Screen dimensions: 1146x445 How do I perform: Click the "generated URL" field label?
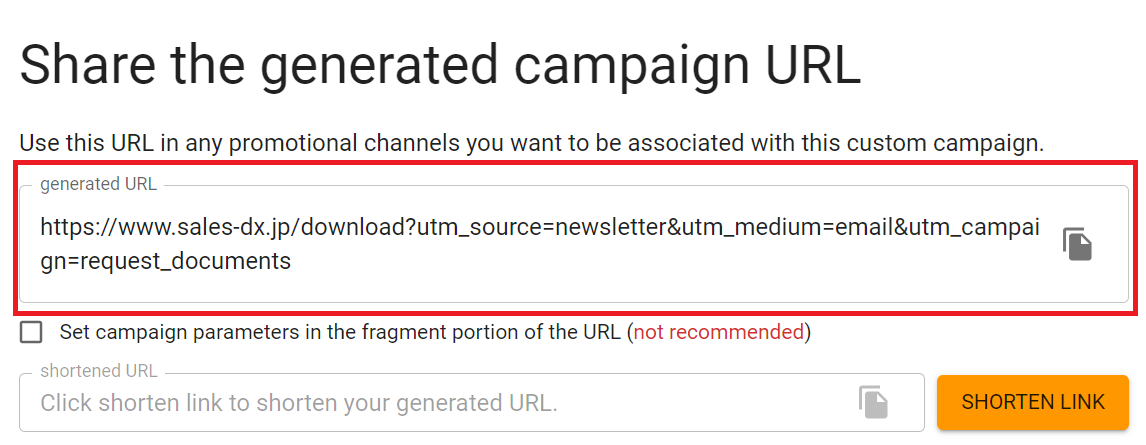coord(98,184)
